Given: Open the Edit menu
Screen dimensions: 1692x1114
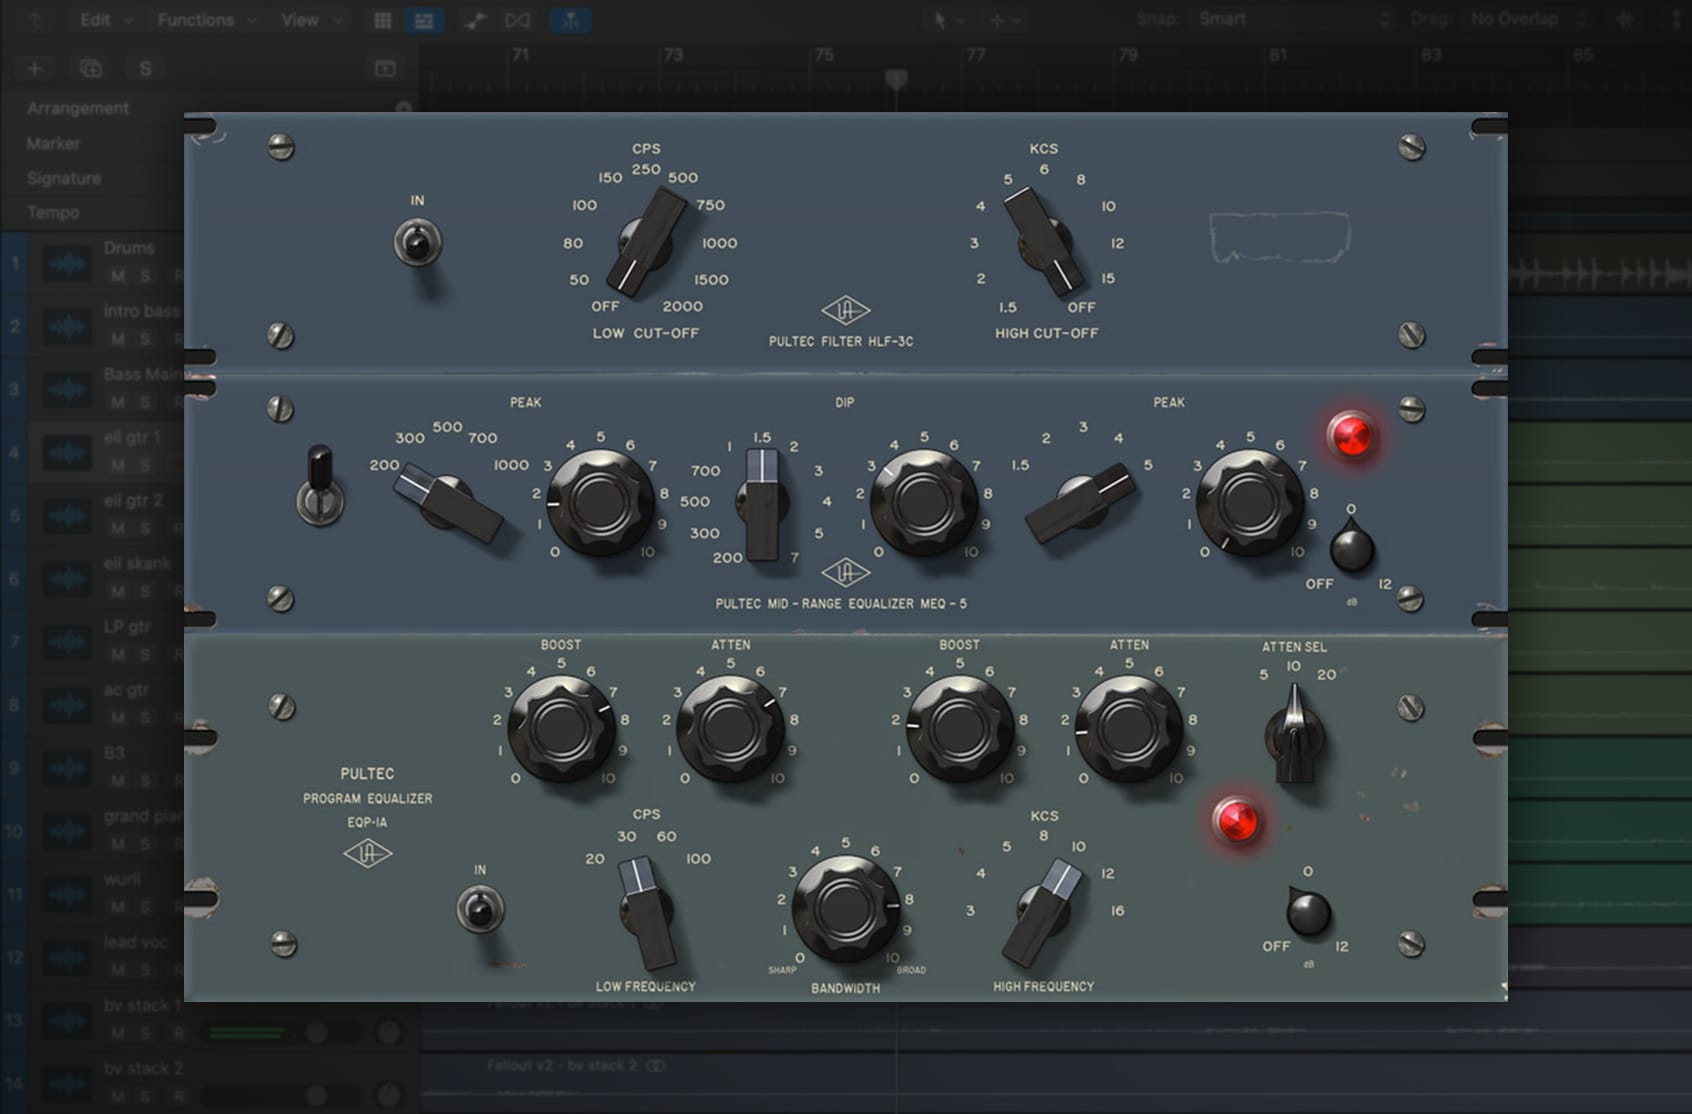Looking at the screenshot, I should pyautogui.click(x=95, y=19).
